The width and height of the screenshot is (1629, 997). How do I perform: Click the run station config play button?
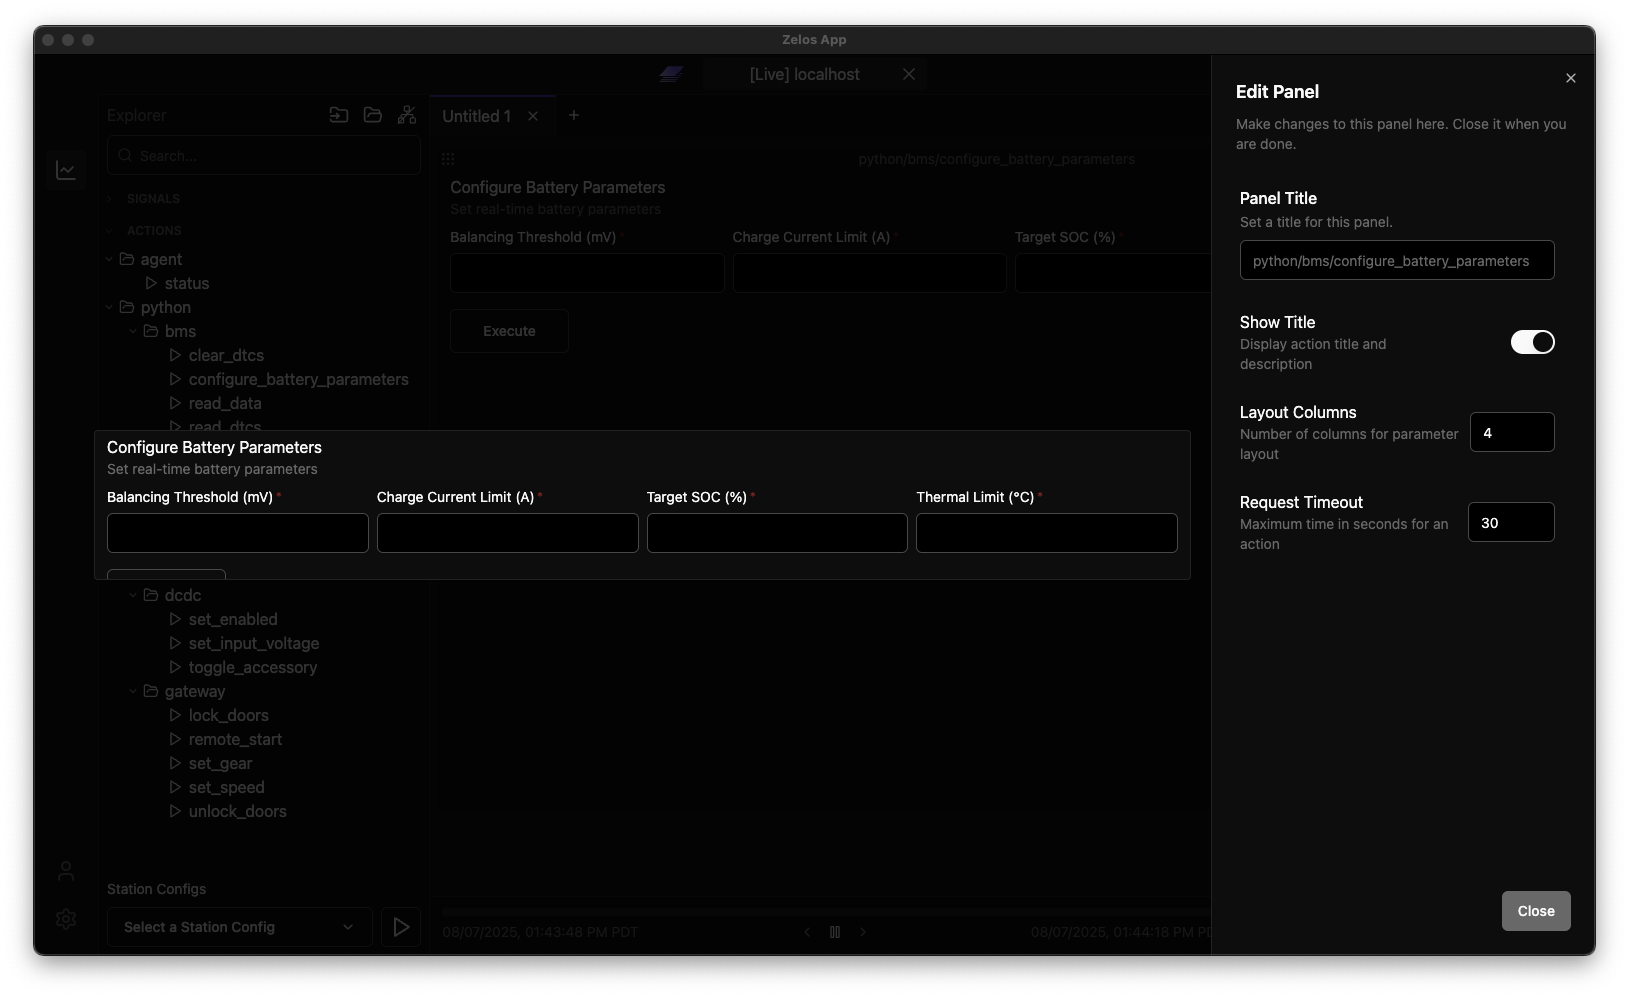click(x=401, y=927)
